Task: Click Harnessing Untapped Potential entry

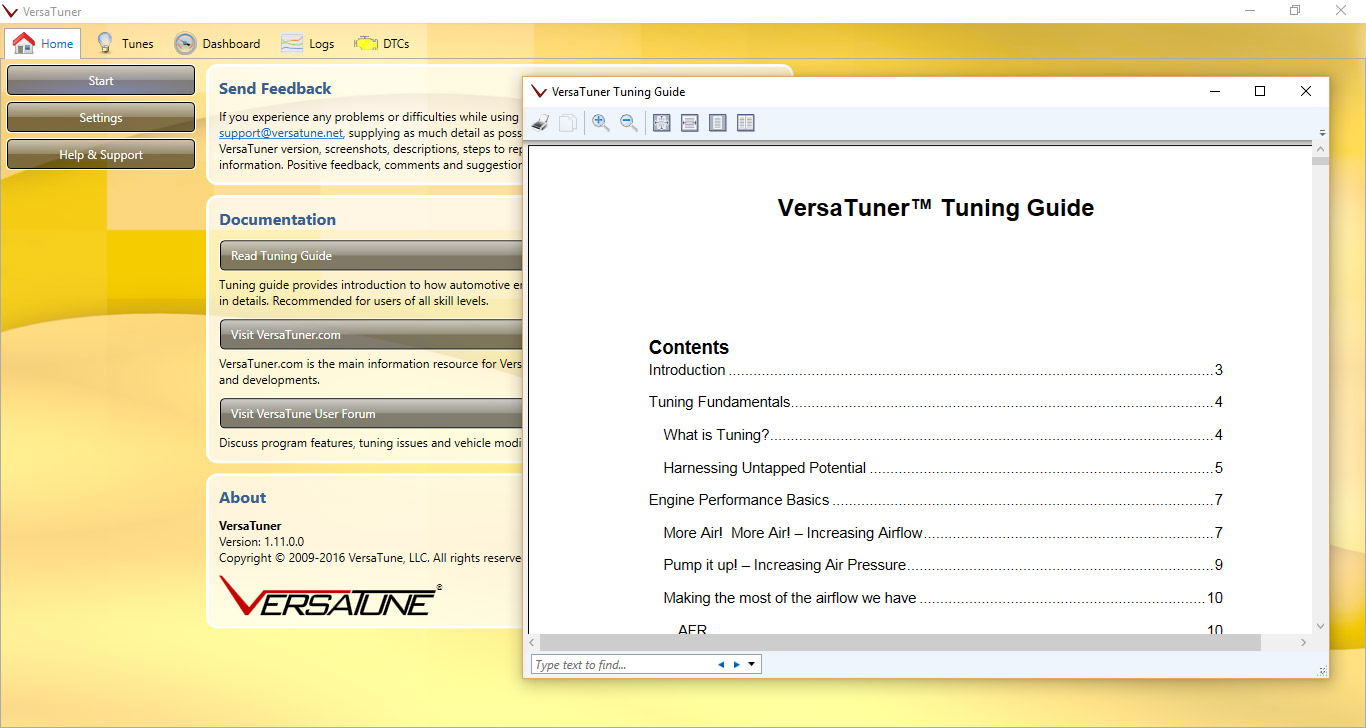Action: 943,468
